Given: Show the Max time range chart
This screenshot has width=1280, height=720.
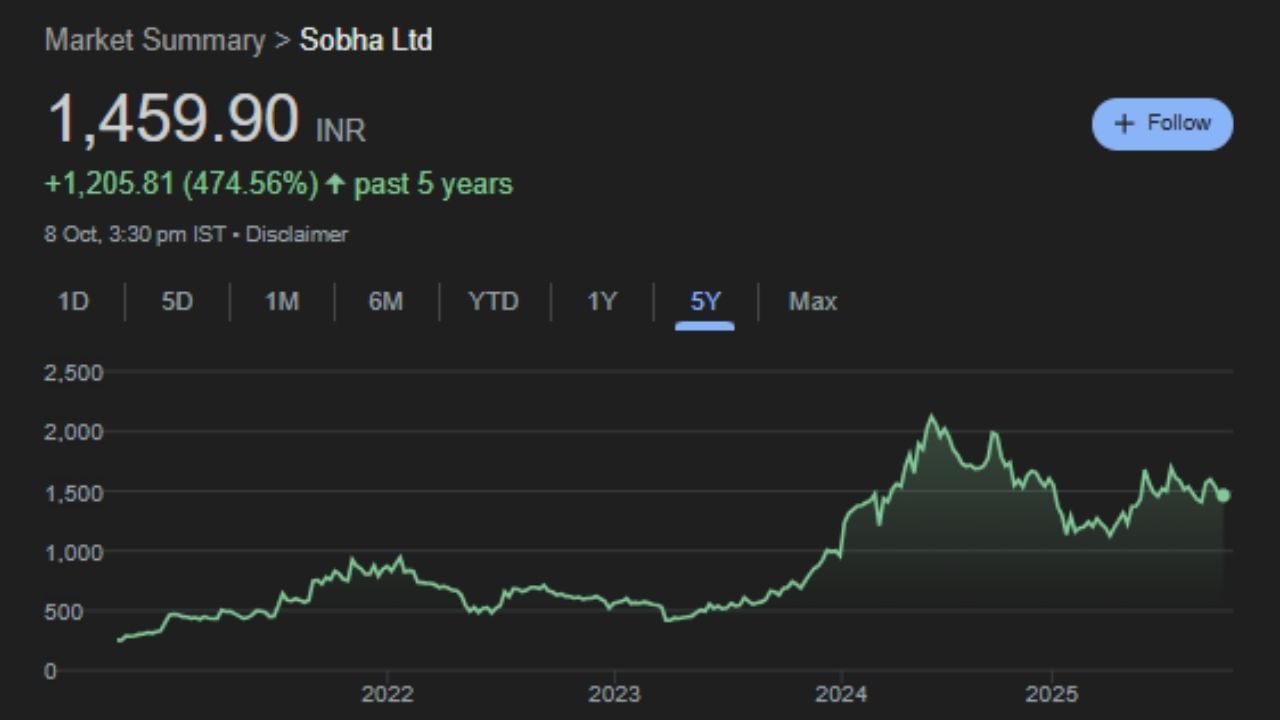Looking at the screenshot, I should pos(812,301).
